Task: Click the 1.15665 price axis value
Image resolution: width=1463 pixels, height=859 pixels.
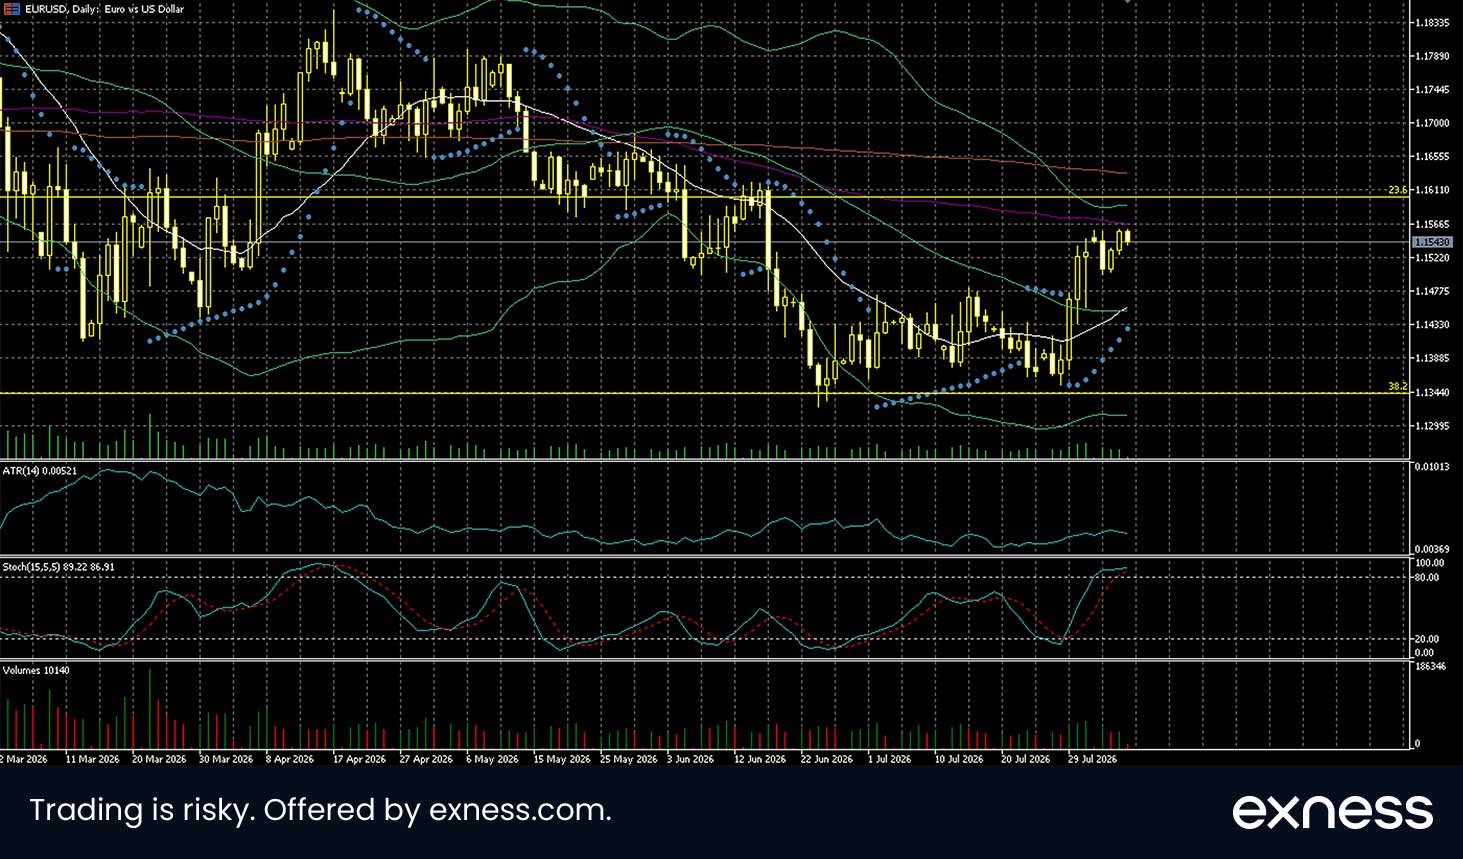Action: click(x=1432, y=224)
